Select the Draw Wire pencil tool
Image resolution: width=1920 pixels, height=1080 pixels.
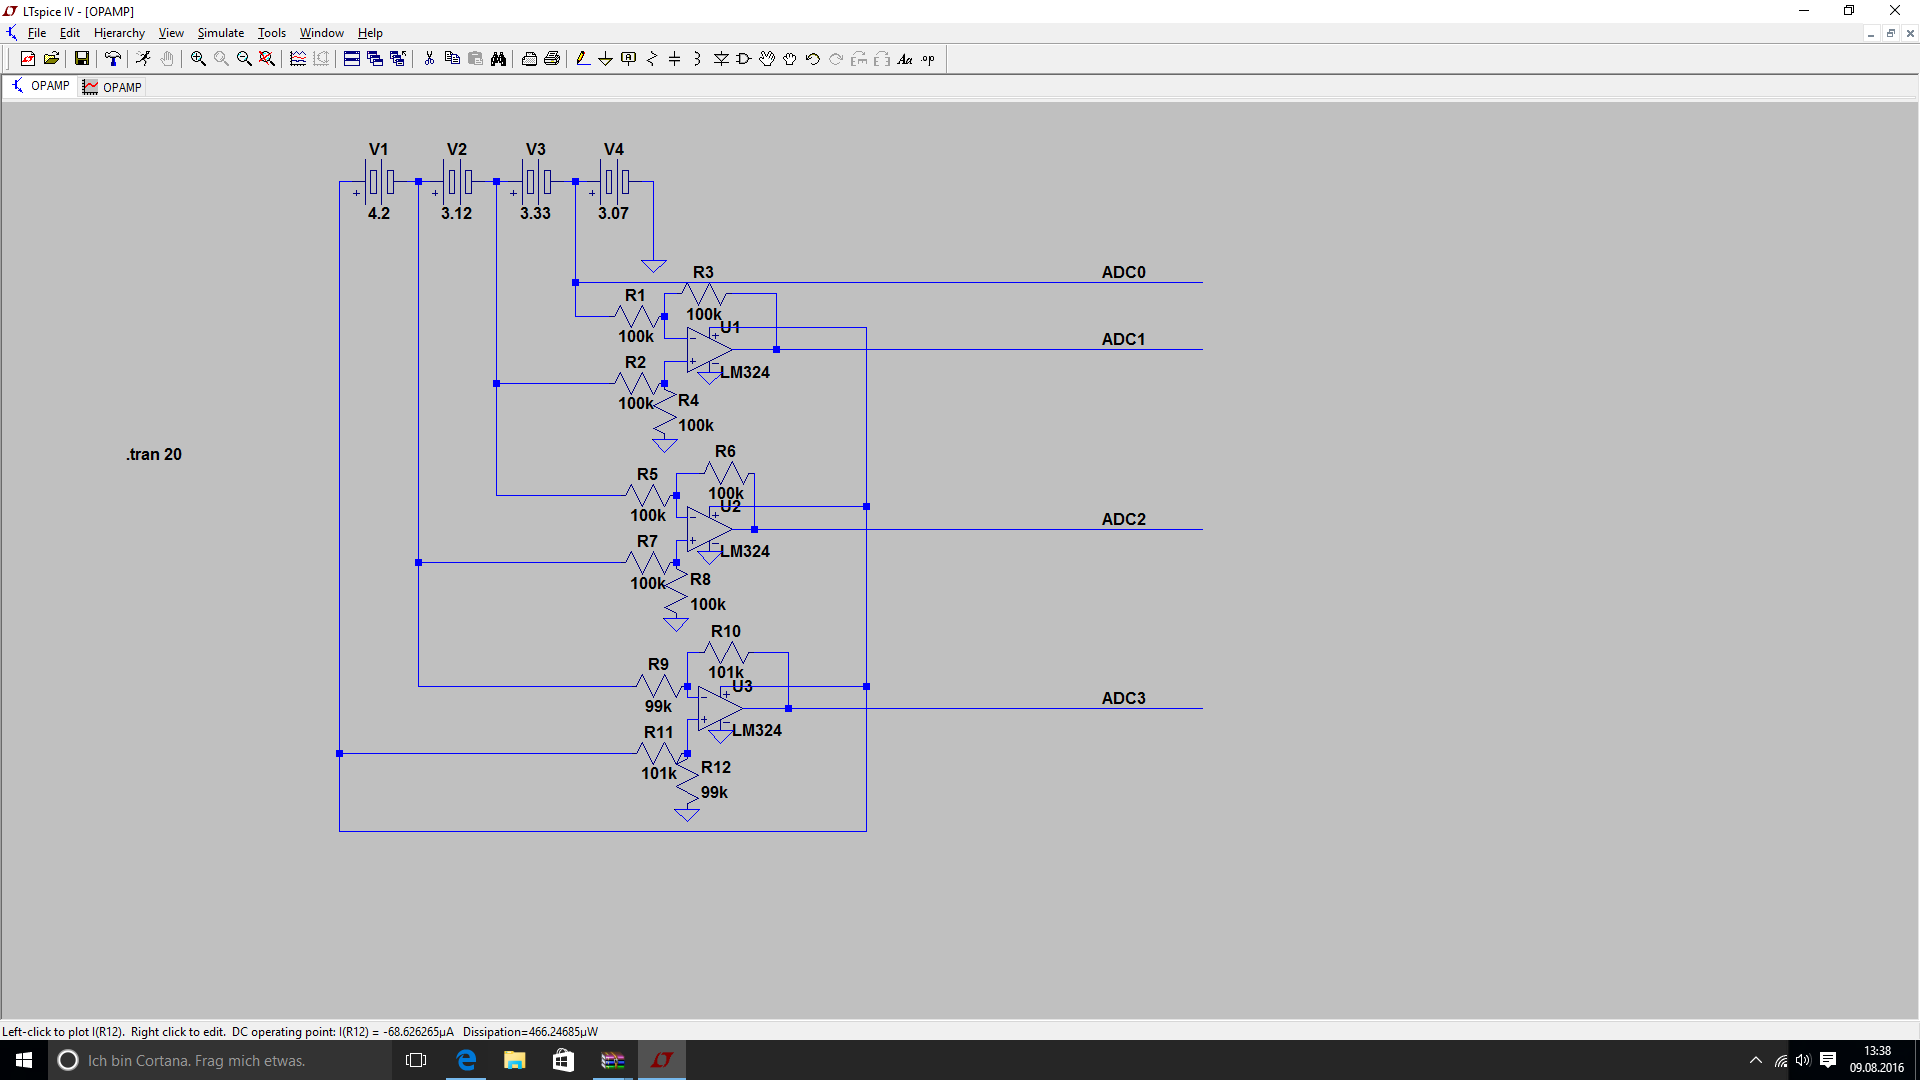tap(583, 59)
